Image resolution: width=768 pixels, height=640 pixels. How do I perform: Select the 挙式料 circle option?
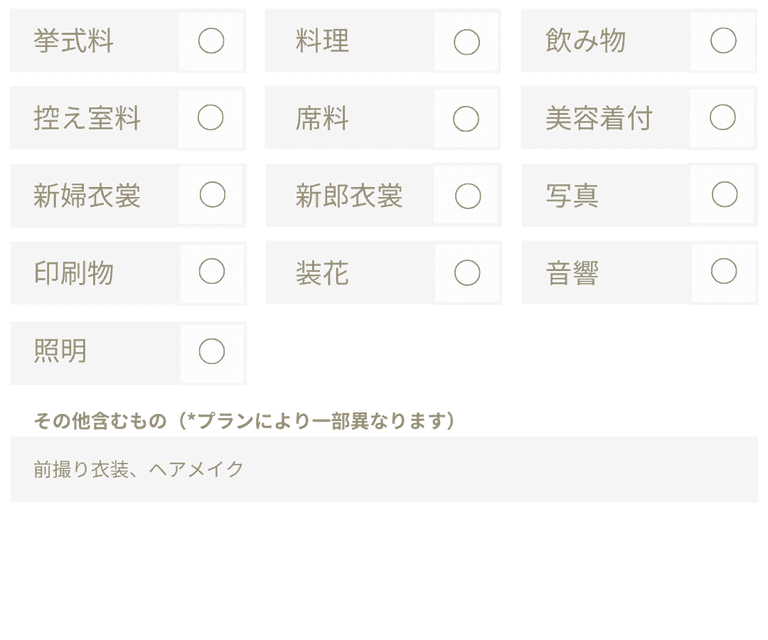coord(211,41)
